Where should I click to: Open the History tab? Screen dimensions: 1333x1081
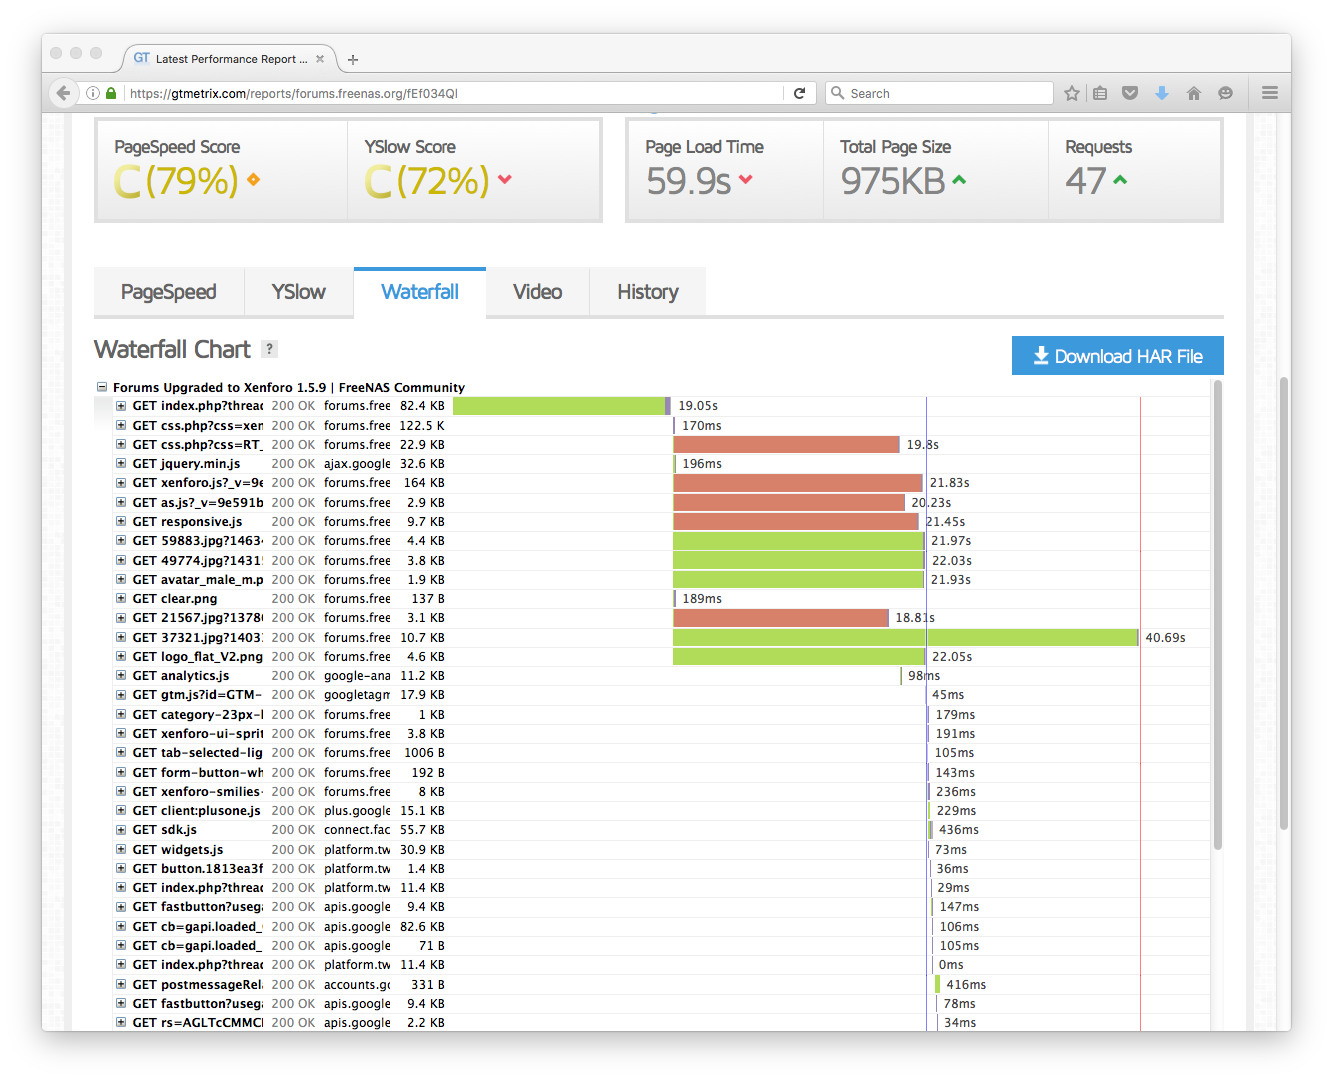point(648,292)
